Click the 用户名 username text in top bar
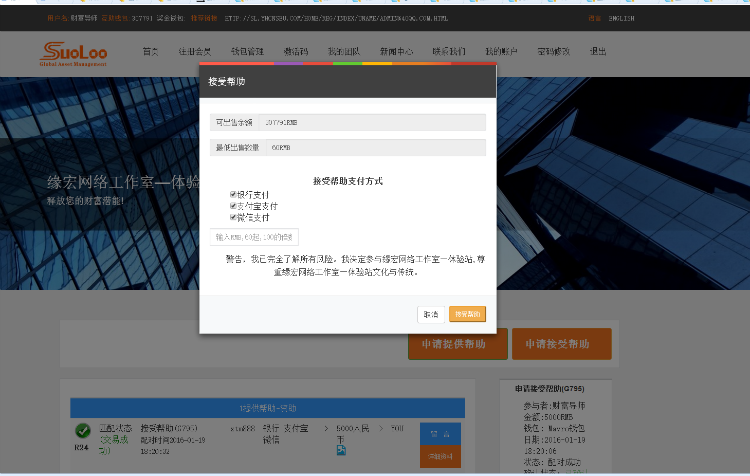Screen dimensions: 750x476 point(72,18)
